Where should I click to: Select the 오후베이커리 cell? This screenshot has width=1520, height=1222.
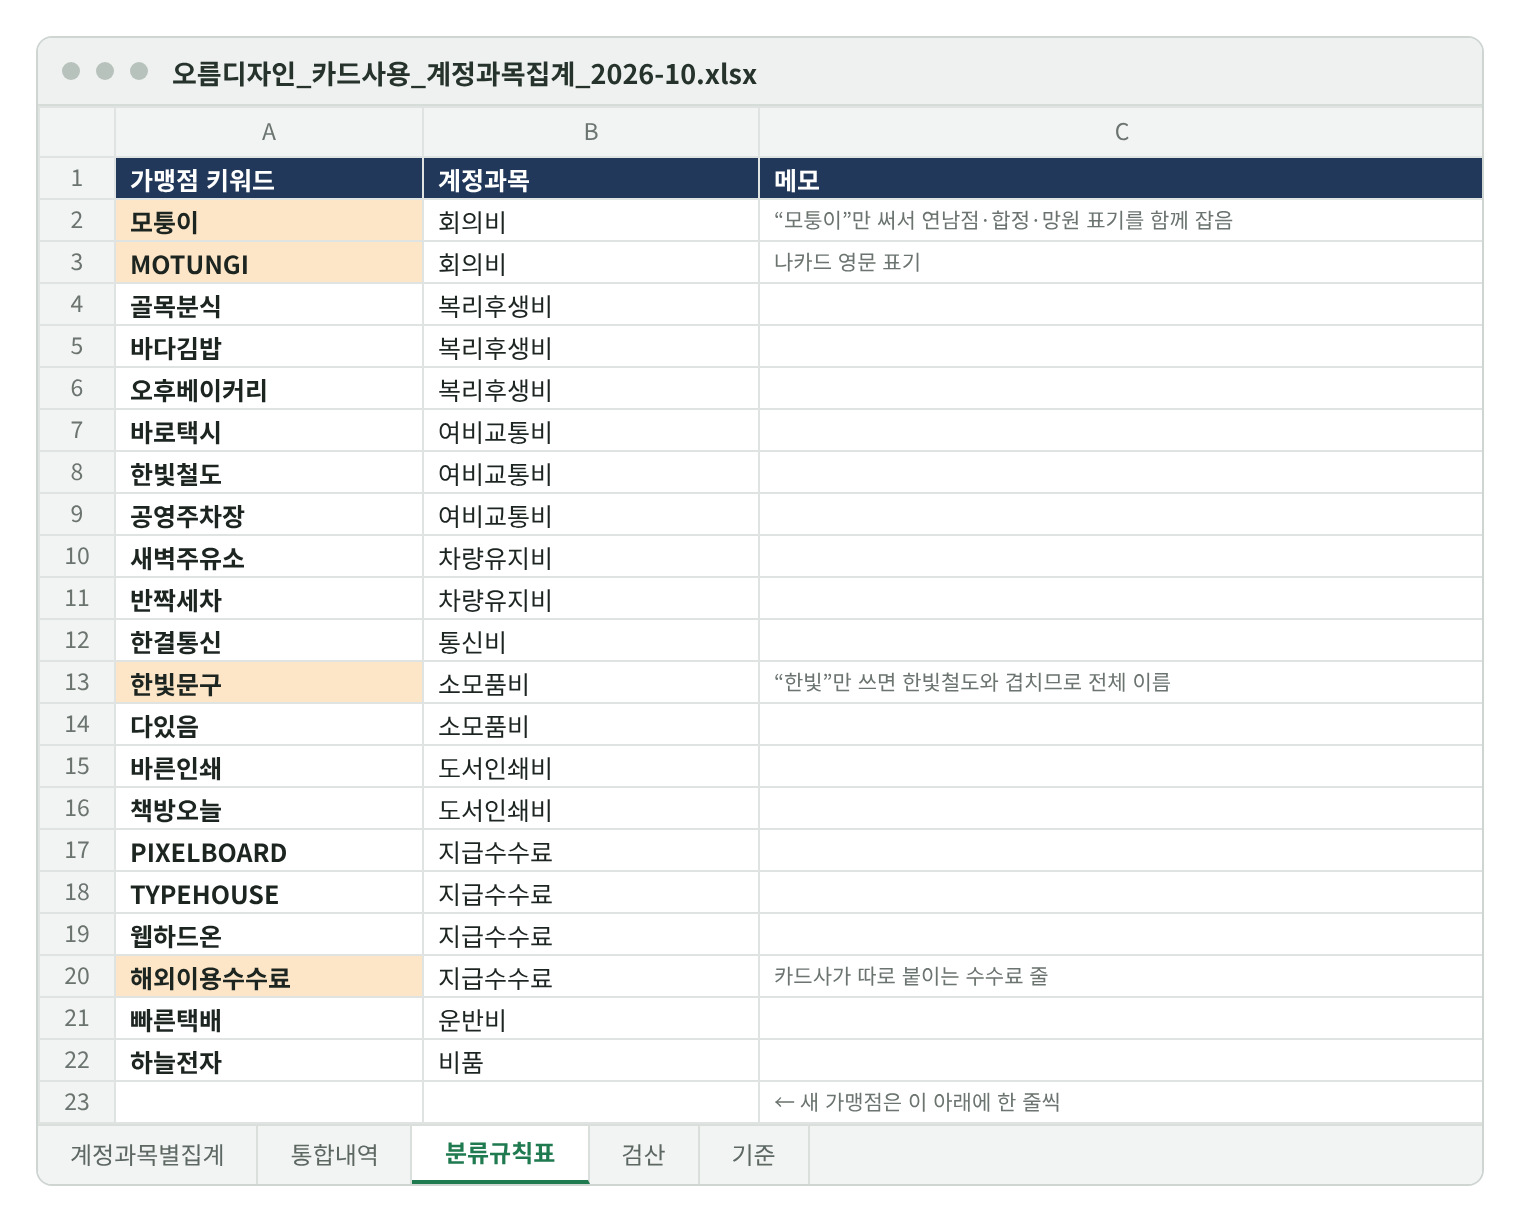pos(269,389)
